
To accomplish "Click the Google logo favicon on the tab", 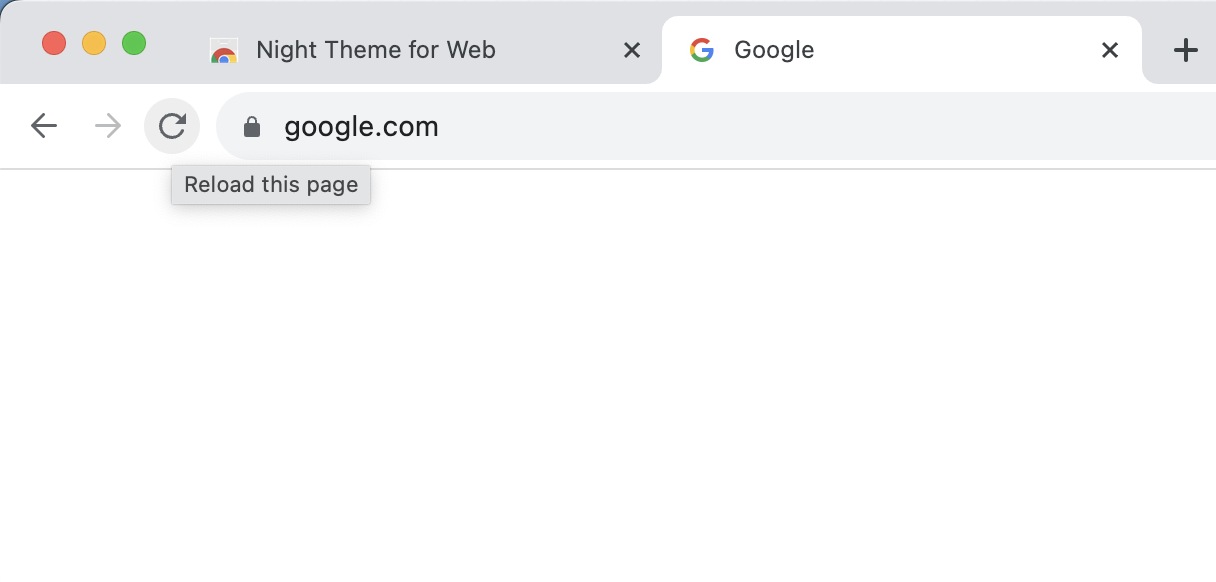I will tap(702, 50).
